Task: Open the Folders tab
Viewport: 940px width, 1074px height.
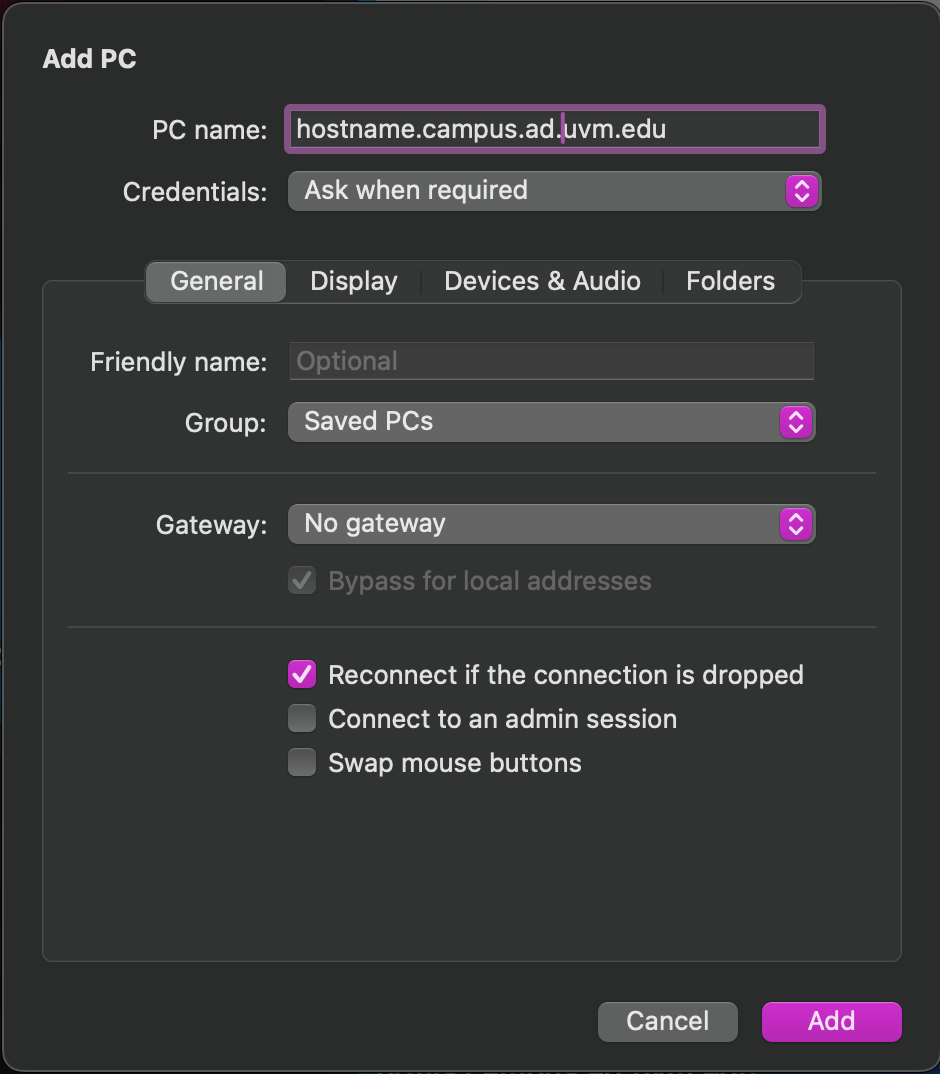Action: click(x=730, y=282)
